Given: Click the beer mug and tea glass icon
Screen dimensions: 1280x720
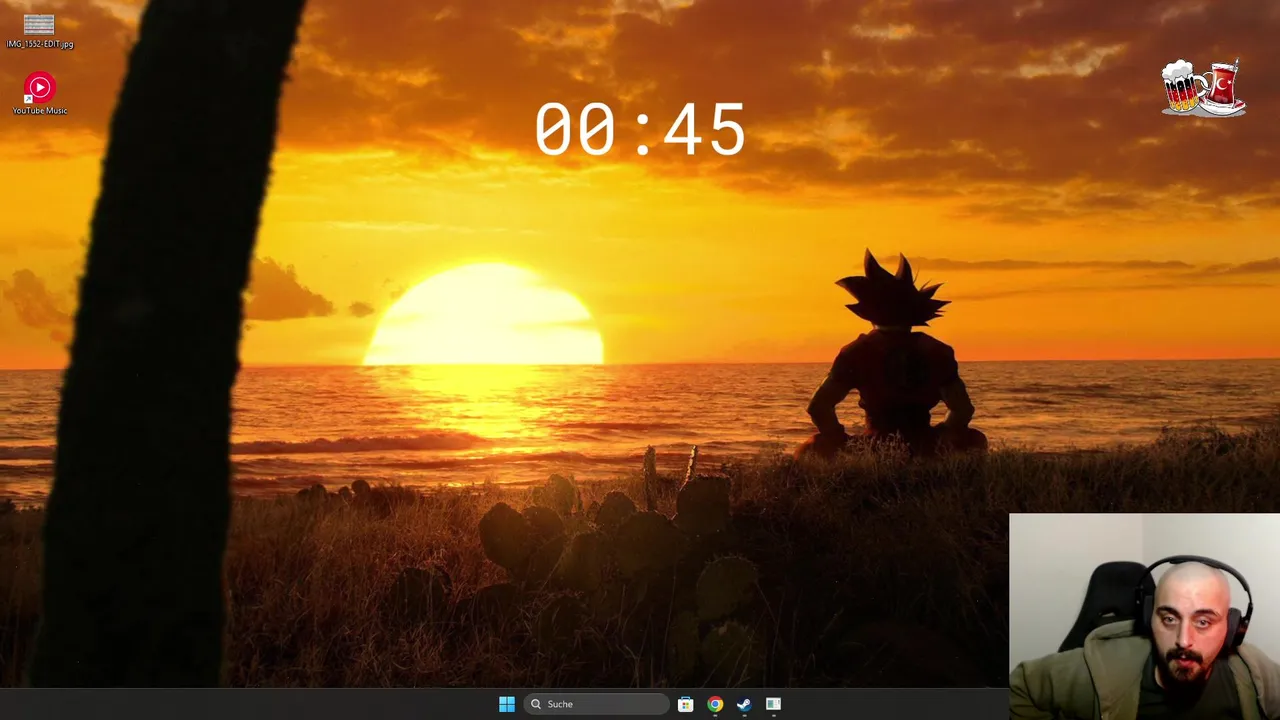Looking at the screenshot, I should (x=1203, y=88).
